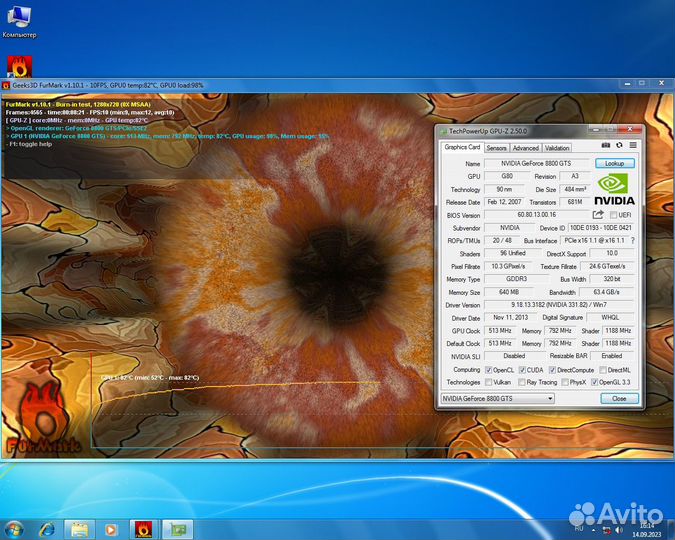675x540 pixels.
Task: Click the bus interface question mark
Action: tap(632, 240)
